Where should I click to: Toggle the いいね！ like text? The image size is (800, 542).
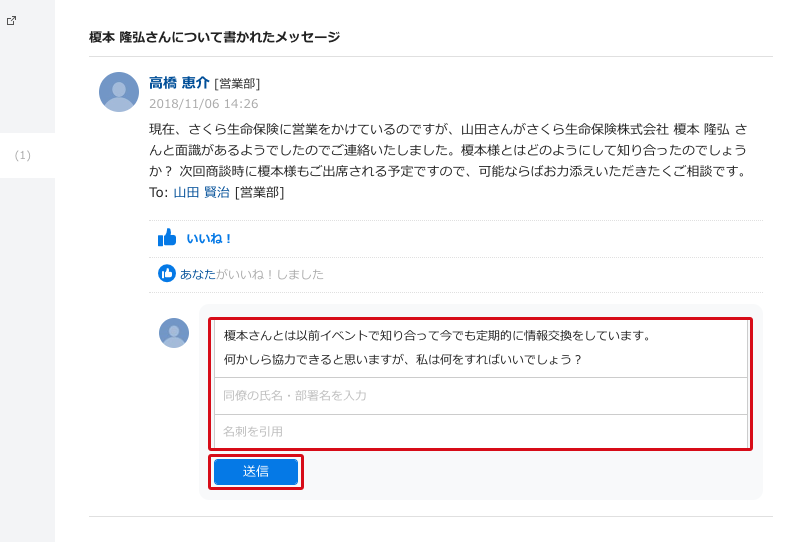[209, 238]
